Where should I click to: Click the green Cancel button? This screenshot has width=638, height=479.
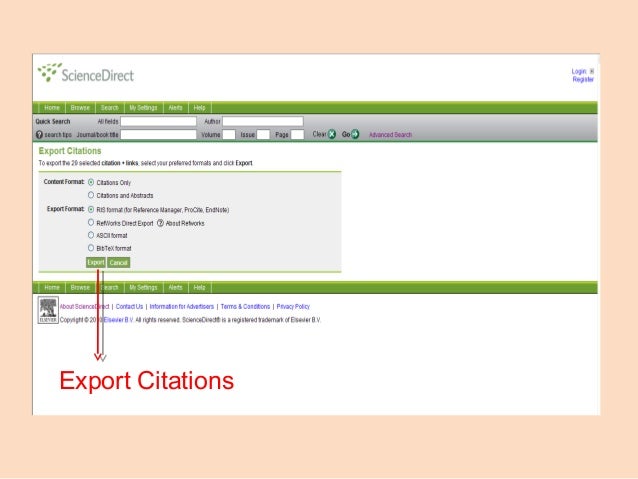(x=119, y=262)
